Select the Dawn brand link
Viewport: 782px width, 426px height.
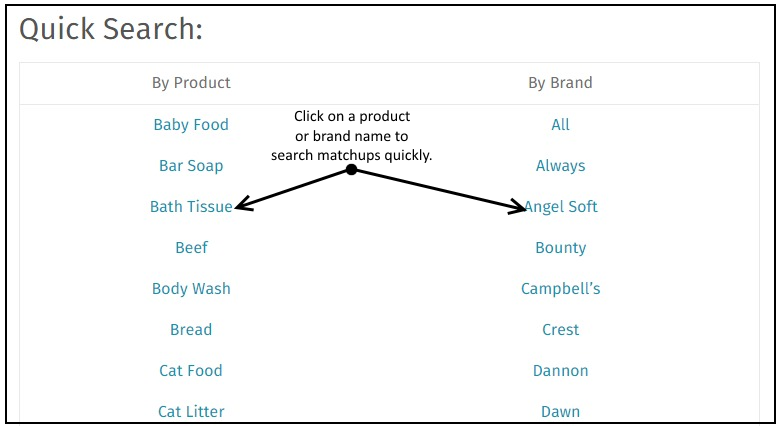pyautogui.click(x=561, y=411)
